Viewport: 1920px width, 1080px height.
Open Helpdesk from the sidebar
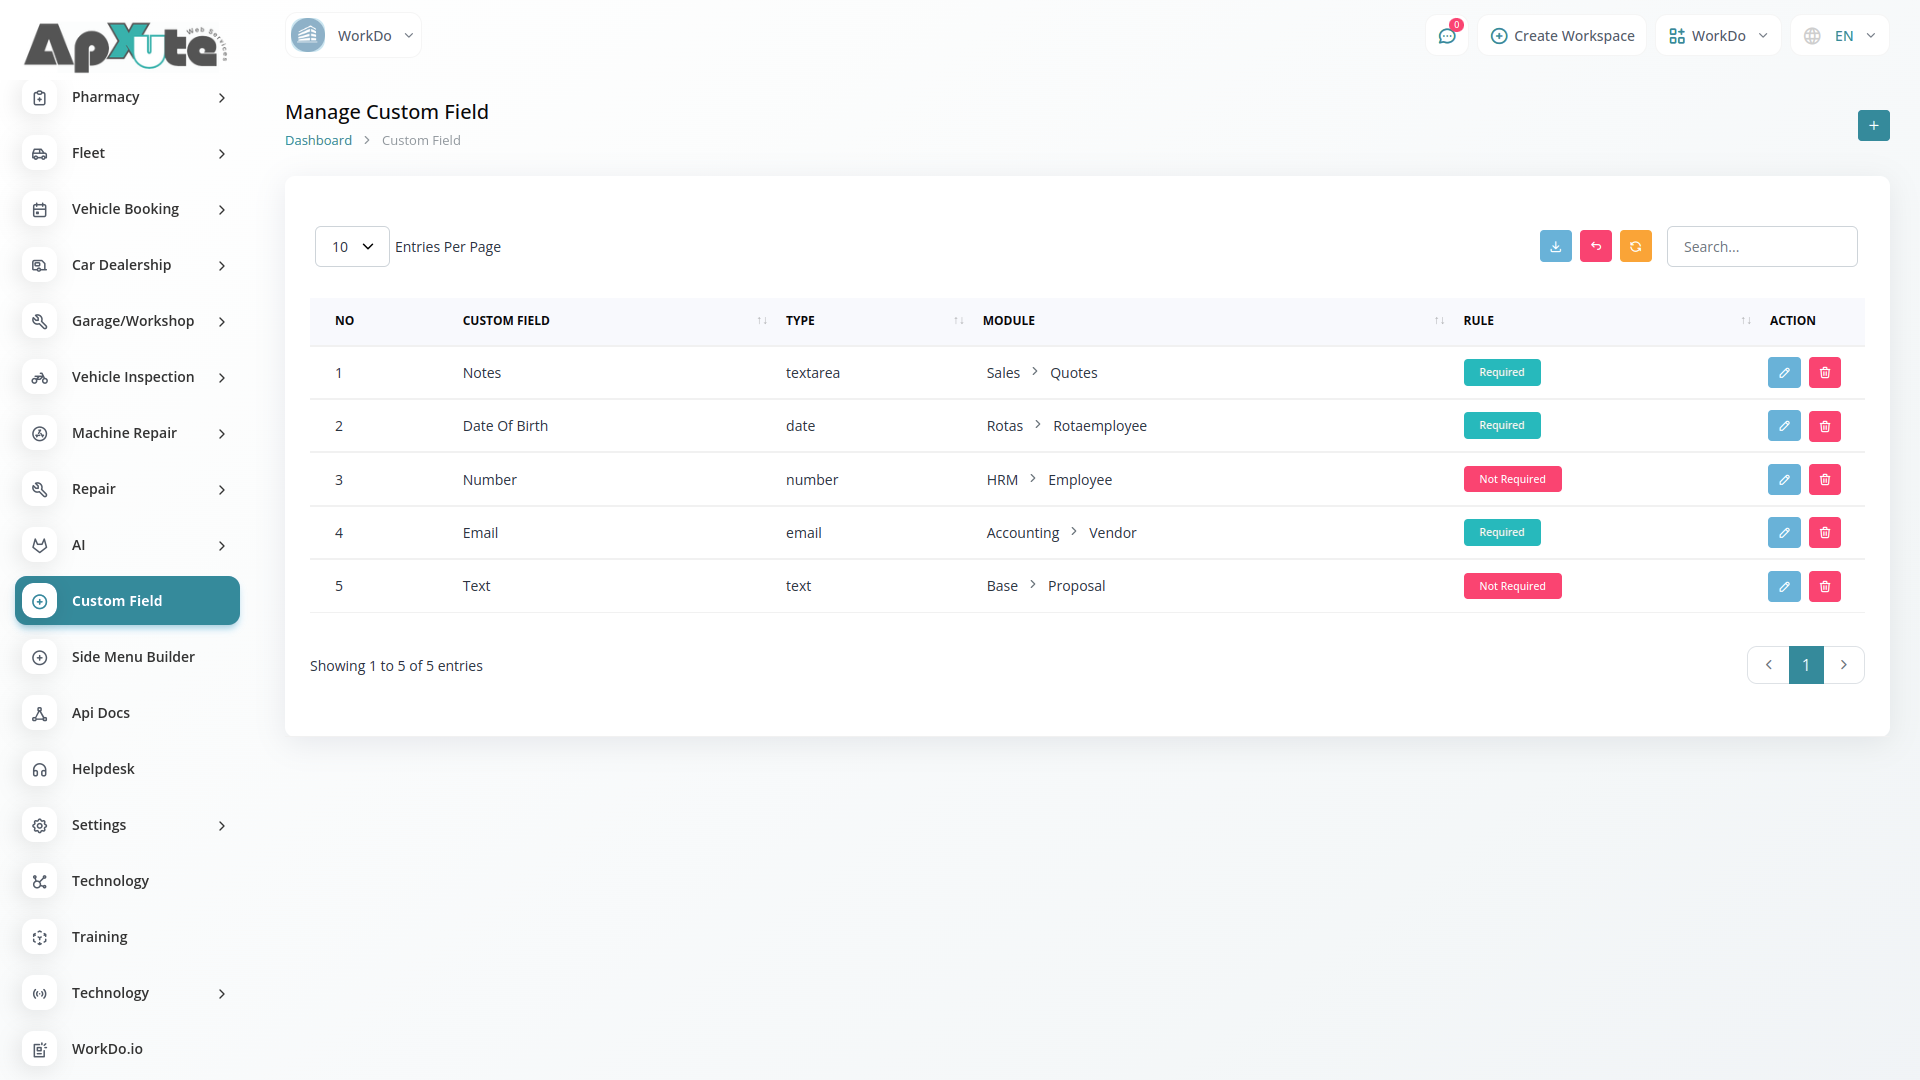[x=103, y=769]
